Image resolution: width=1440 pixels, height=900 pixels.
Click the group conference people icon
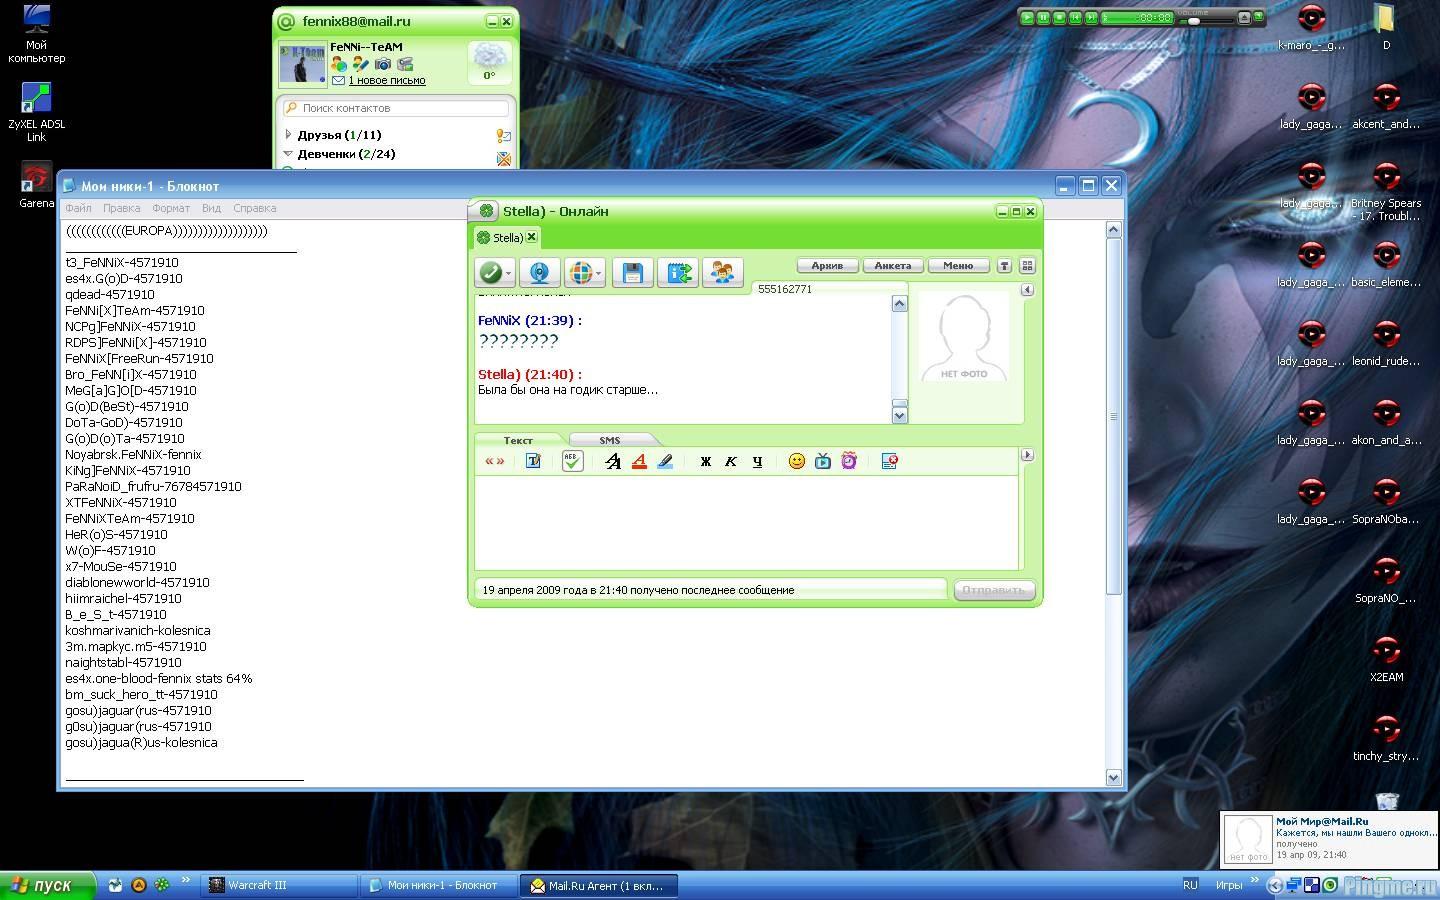722,272
